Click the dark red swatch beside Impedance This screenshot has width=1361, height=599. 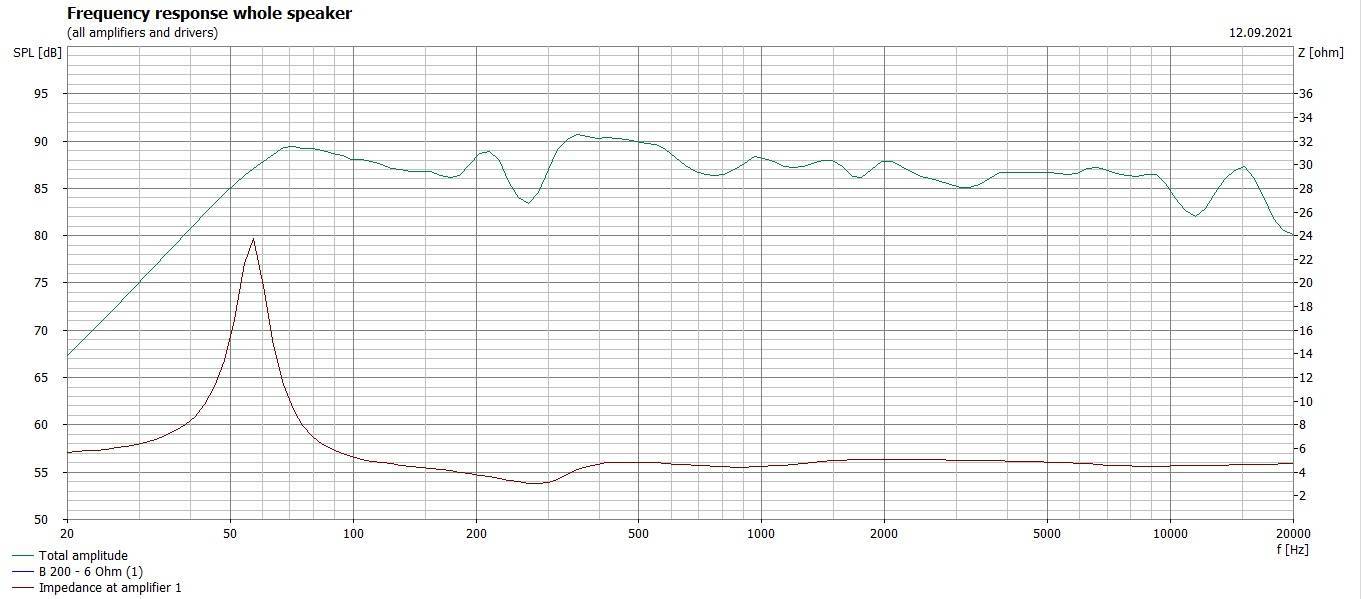(23, 588)
